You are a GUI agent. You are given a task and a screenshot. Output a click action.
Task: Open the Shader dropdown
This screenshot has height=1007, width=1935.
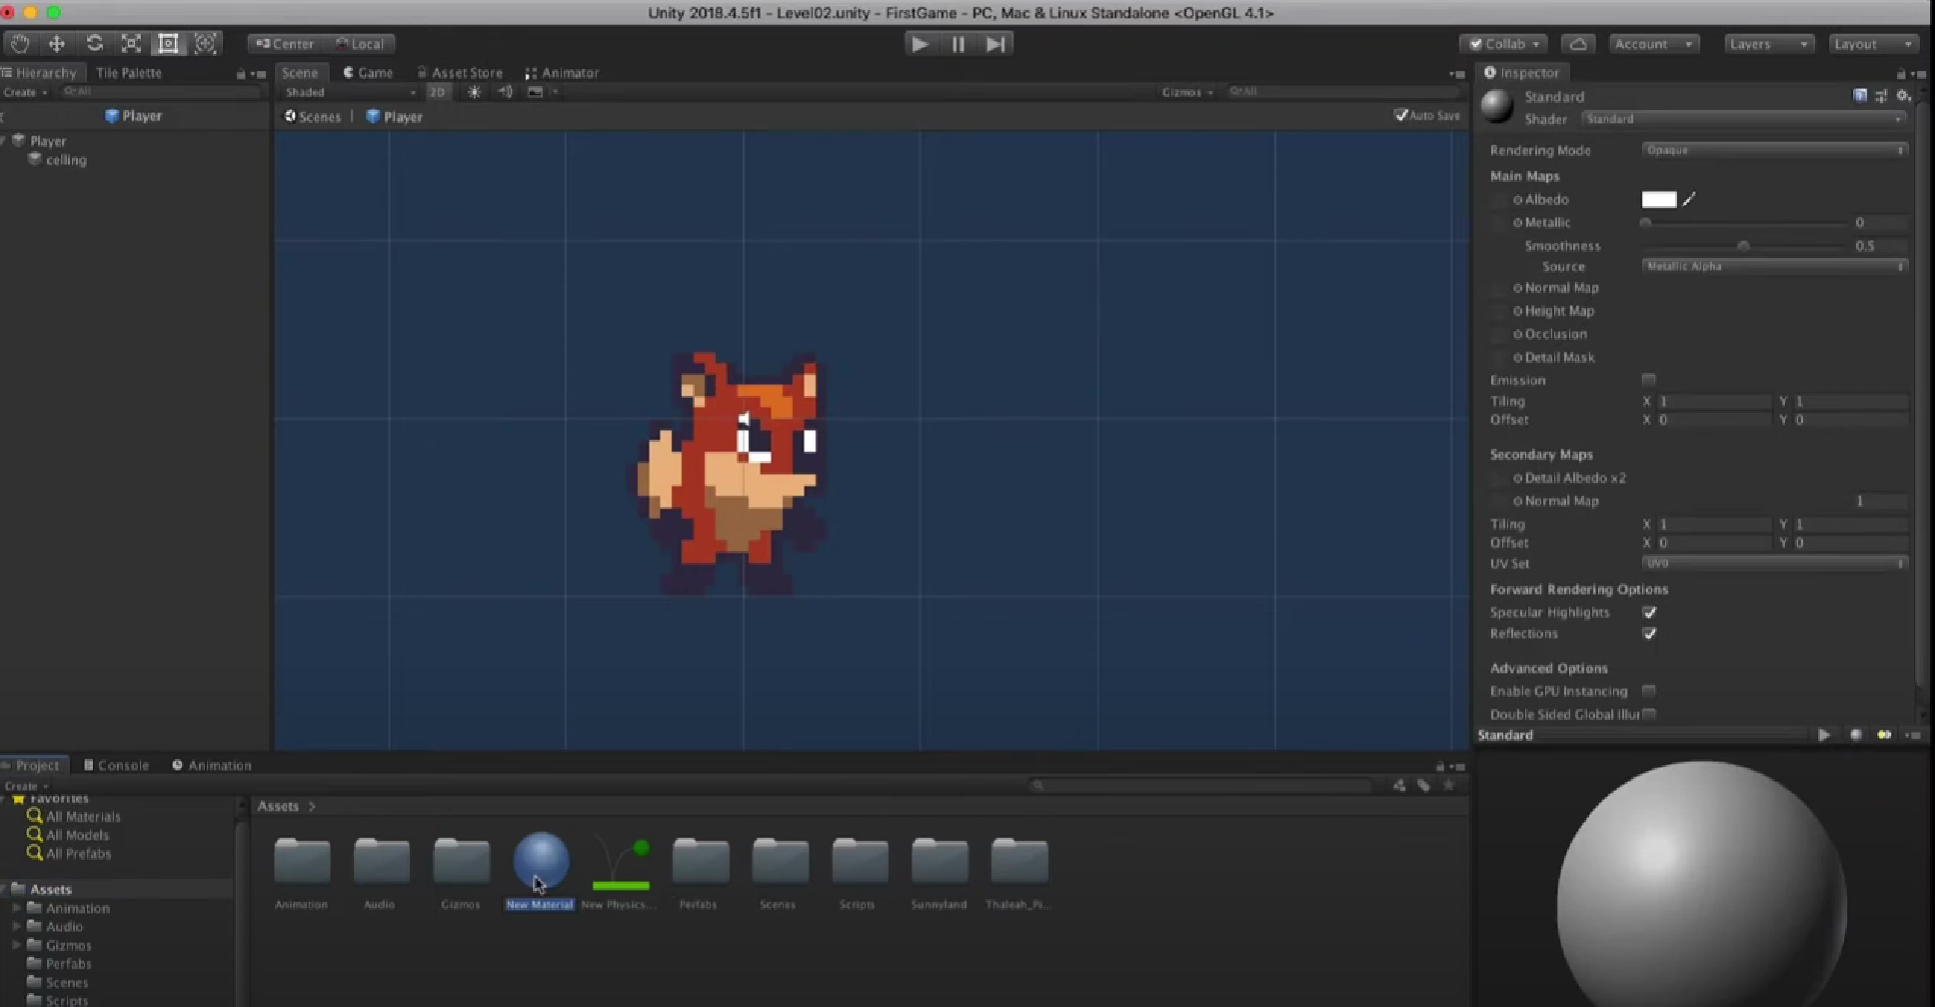1744,119
